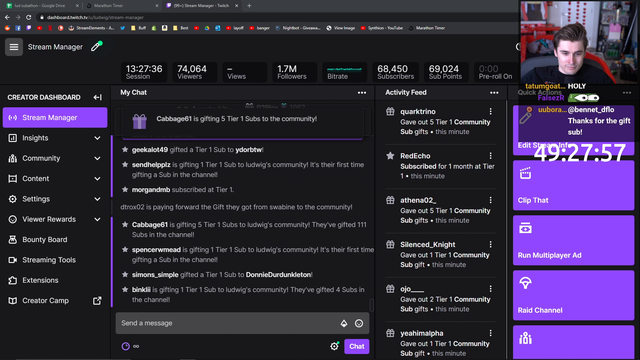Go back in browser
The height and width of the screenshot is (360, 640).
point(7,17)
